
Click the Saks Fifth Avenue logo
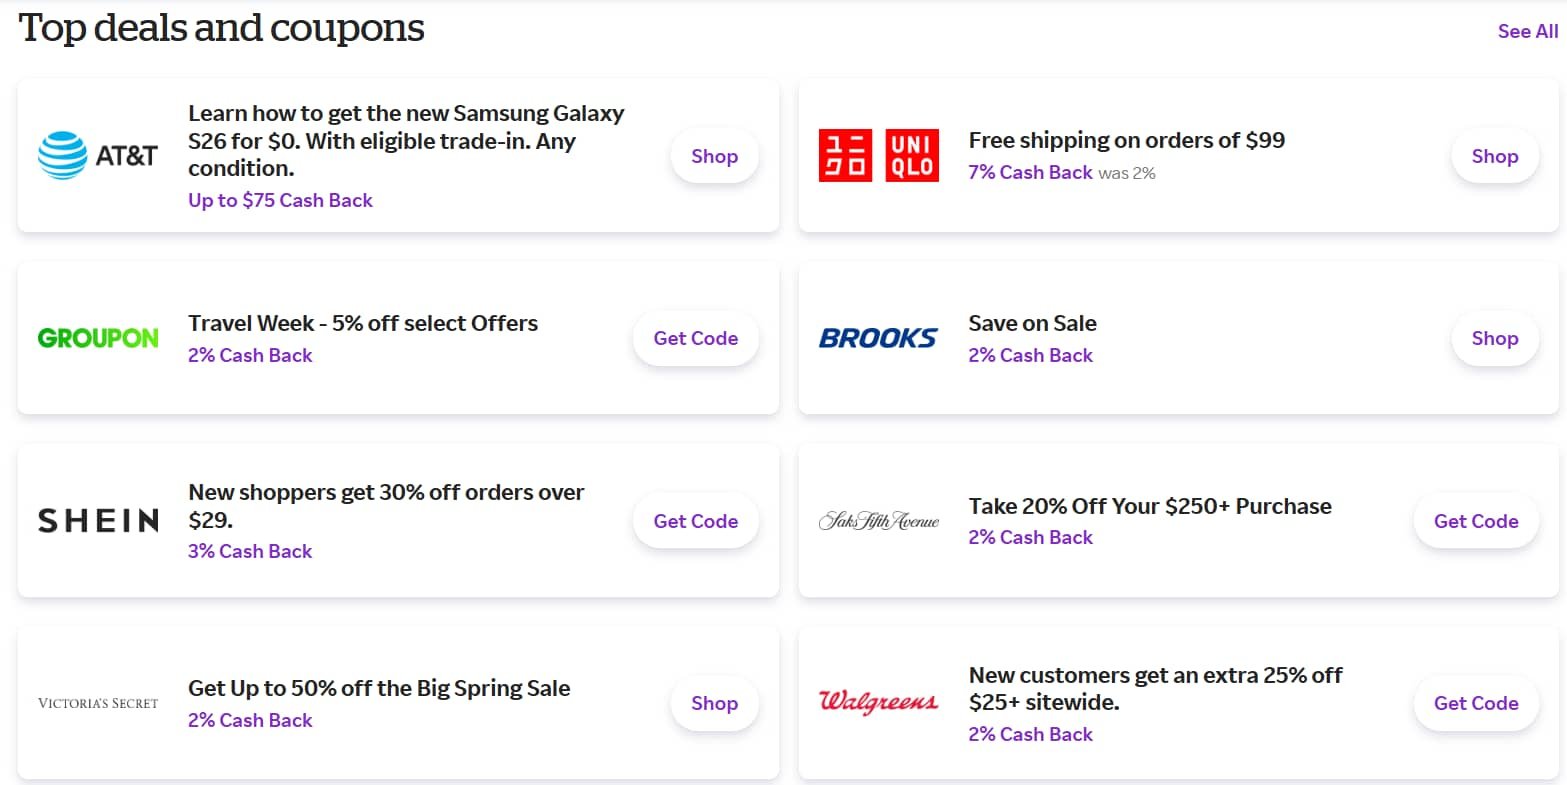pyautogui.click(x=878, y=520)
